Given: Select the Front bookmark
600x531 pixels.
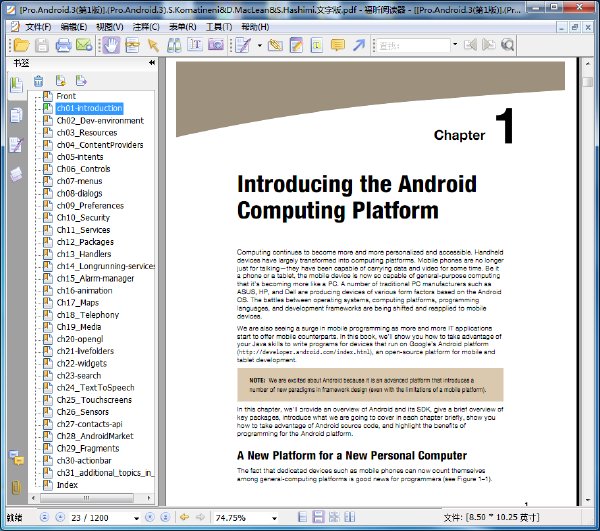Looking at the screenshot, I should [66, 96].
